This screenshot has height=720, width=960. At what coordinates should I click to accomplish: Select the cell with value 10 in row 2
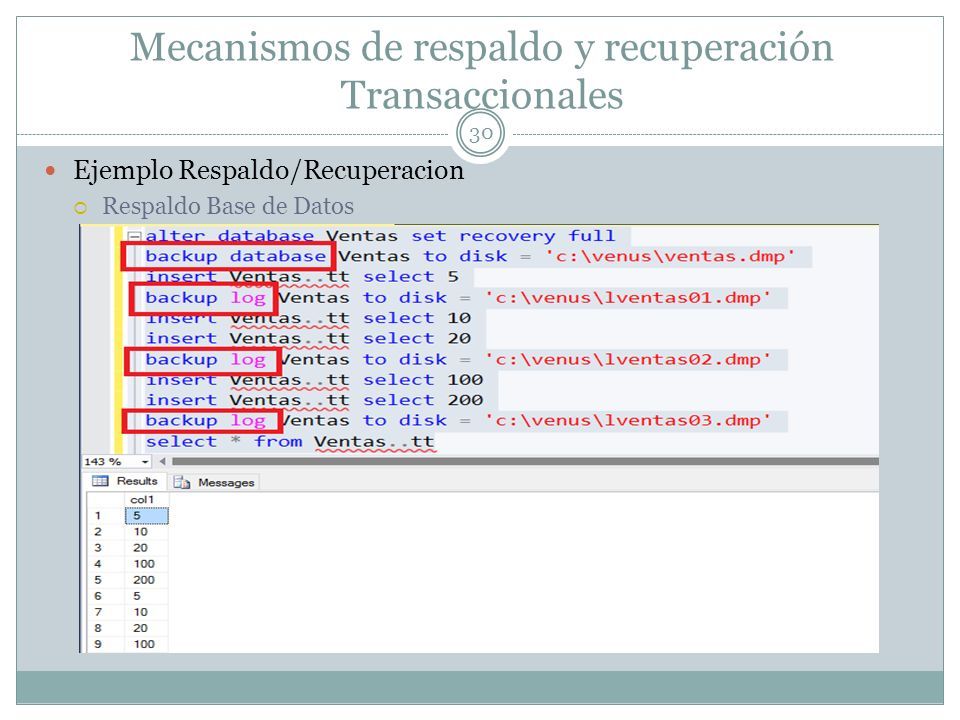(x=146, y=531)
